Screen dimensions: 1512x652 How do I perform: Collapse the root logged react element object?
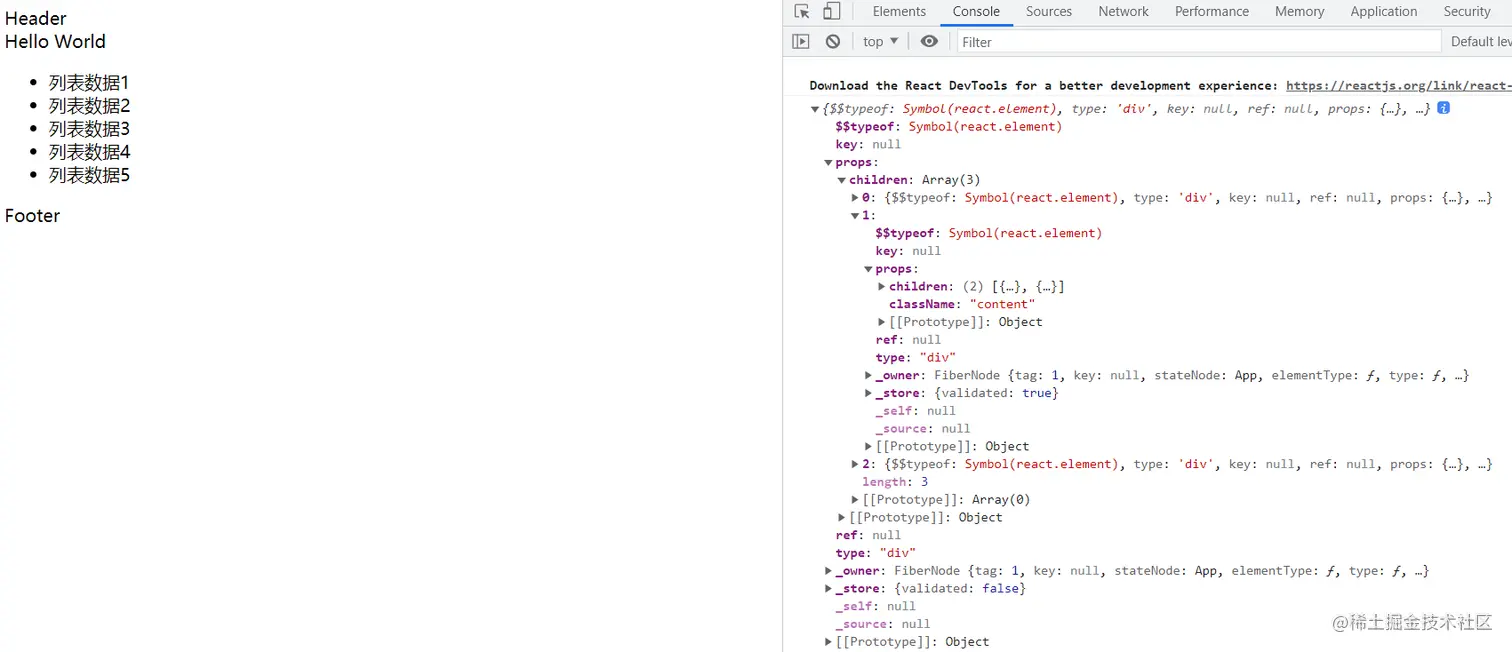click(x=815, y=109)
